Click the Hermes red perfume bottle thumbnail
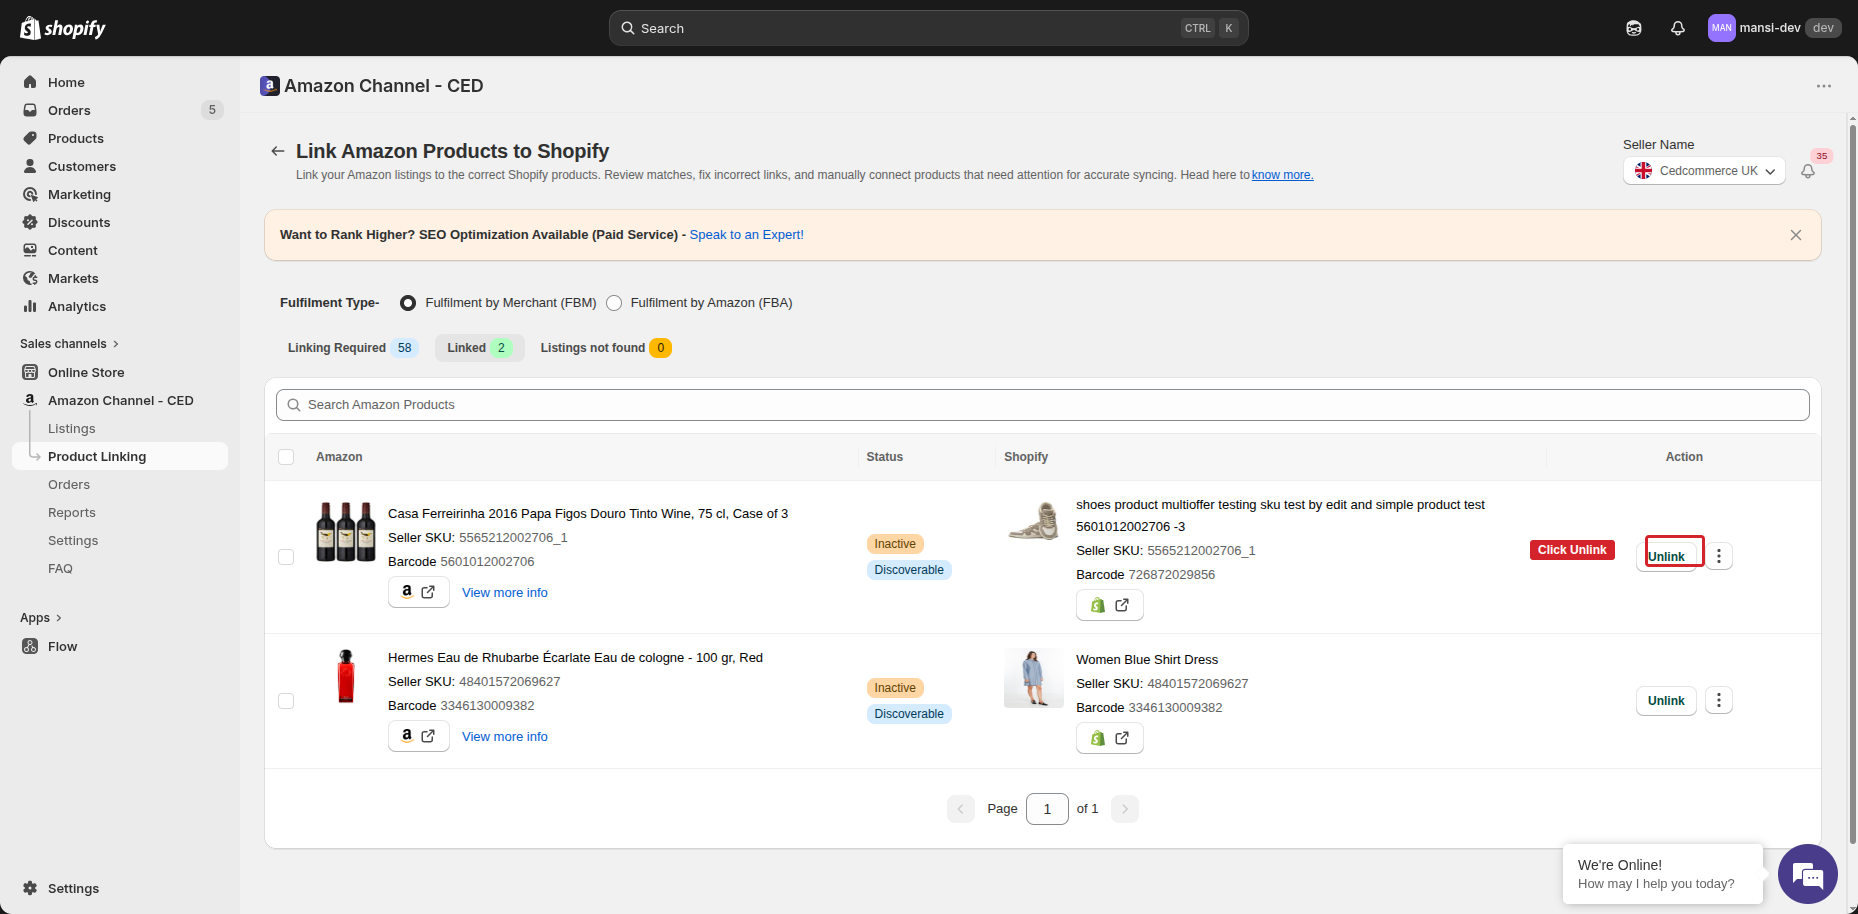Screen dimensions: 1858x914 point(346,676)
